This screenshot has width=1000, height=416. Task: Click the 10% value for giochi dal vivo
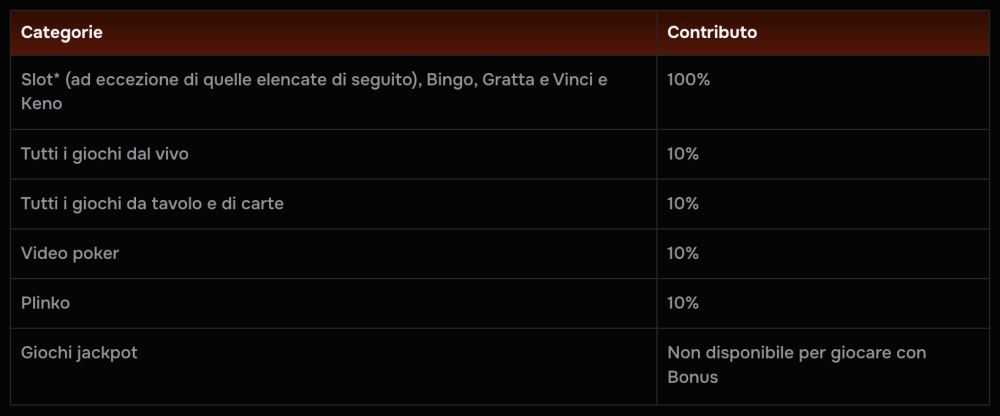pos(683,154)
